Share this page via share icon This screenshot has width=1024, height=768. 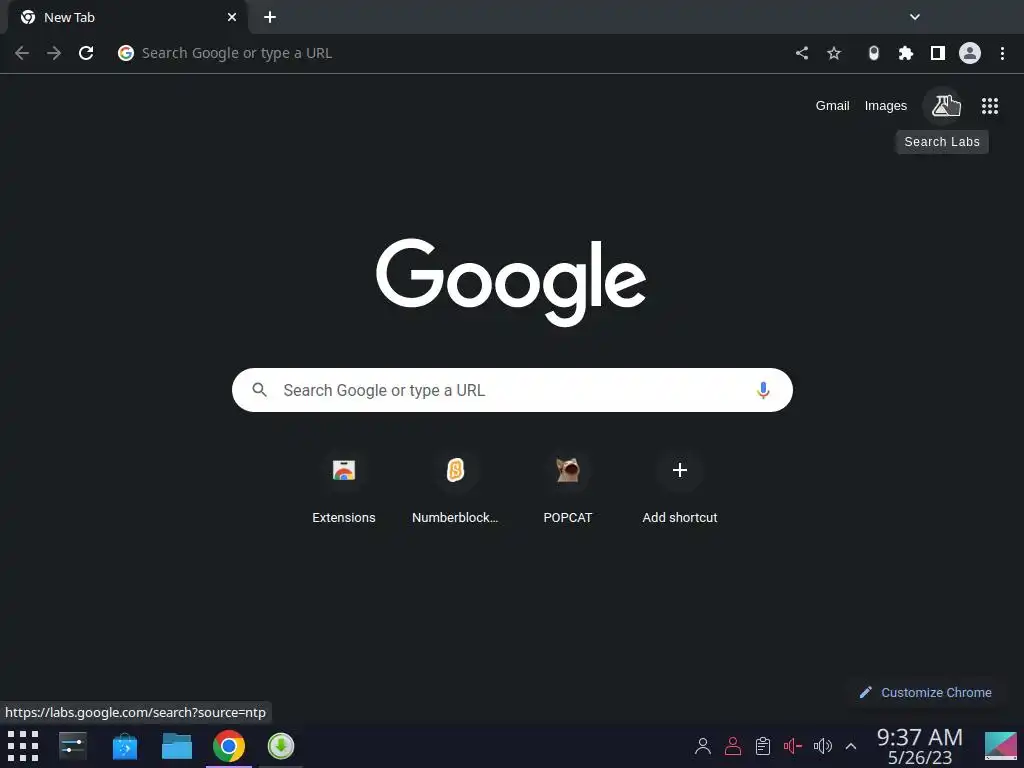802,53
